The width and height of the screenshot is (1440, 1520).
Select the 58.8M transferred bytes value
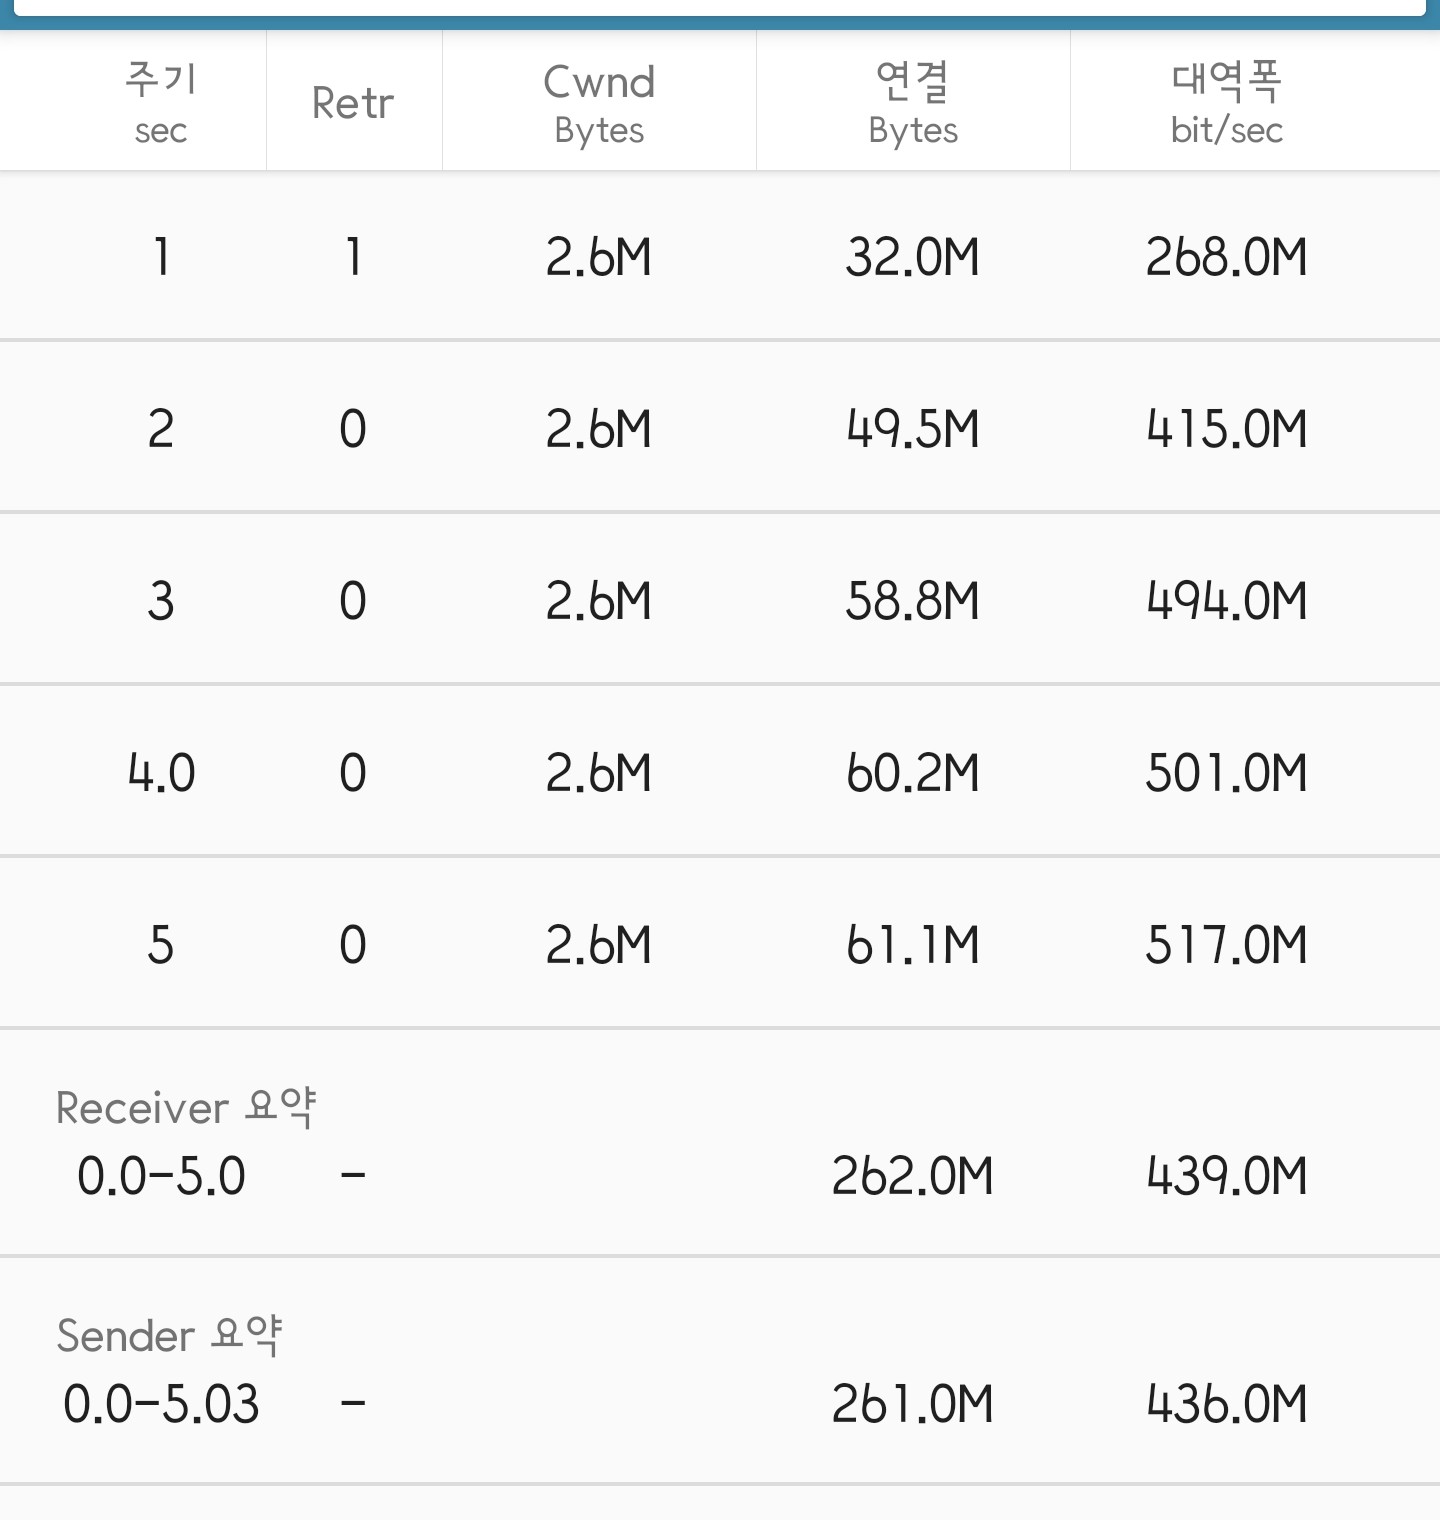tap(913, 601)
